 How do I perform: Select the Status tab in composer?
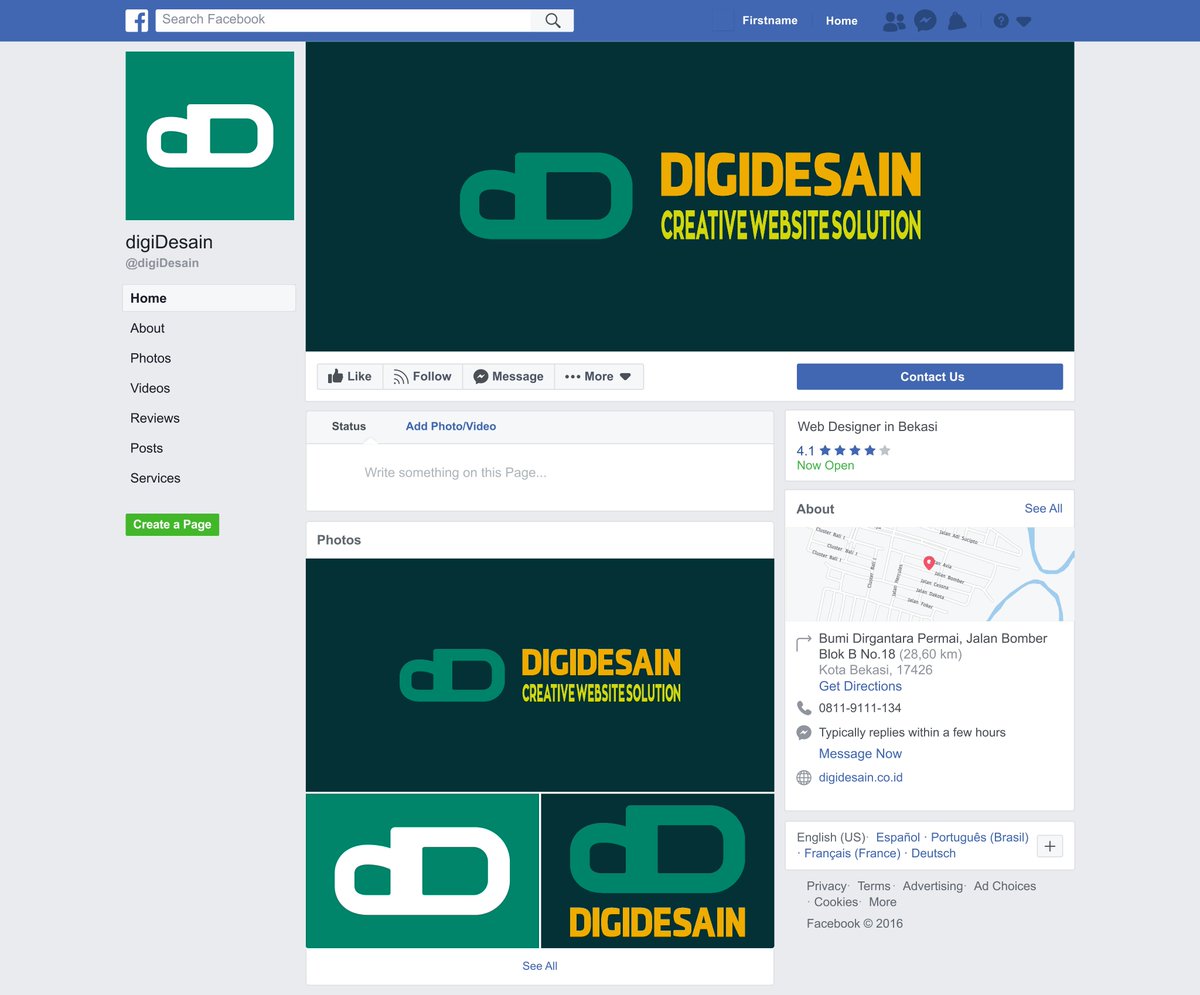(x=349, y=426)
